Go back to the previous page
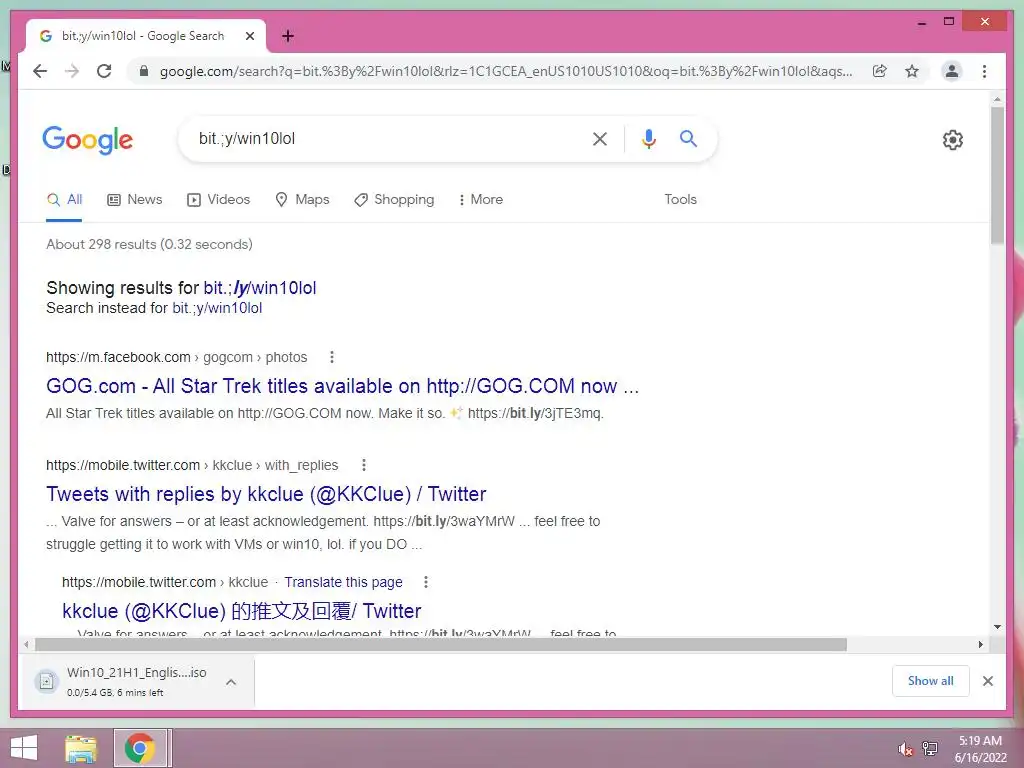The width and height of the screenshot is (1024, 768). click(x=40, y=71)
